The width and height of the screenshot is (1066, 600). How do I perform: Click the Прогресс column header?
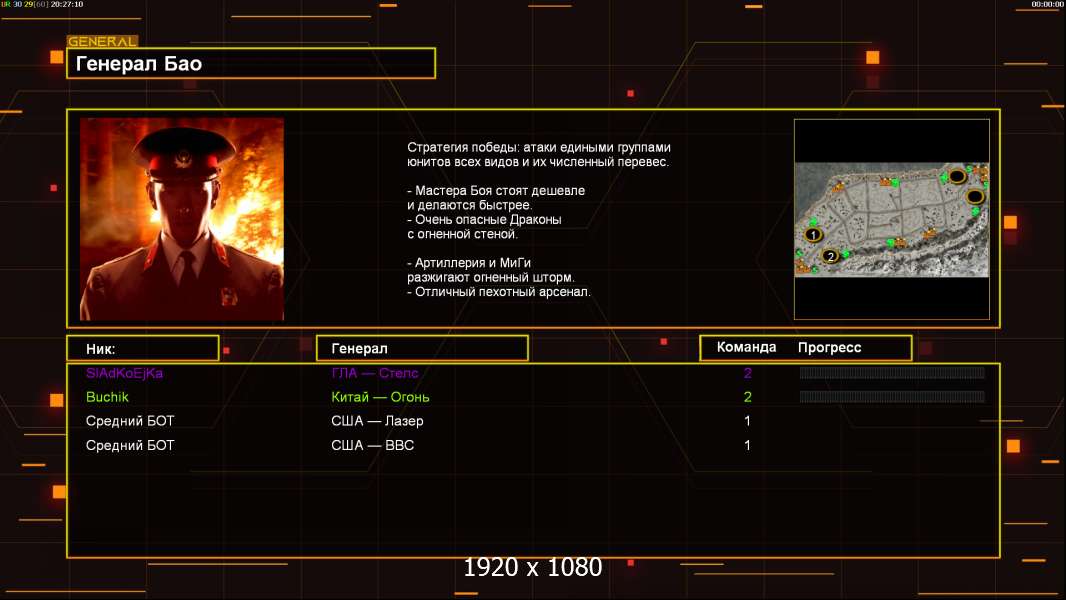(829, 348)
